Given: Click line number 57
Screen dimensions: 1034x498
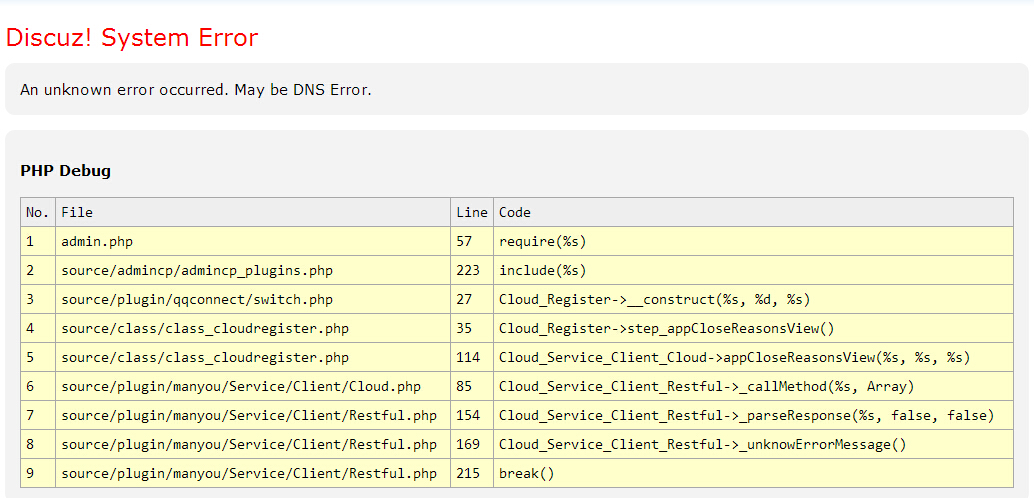Looking at the screenshot, I should coord(471,241).
